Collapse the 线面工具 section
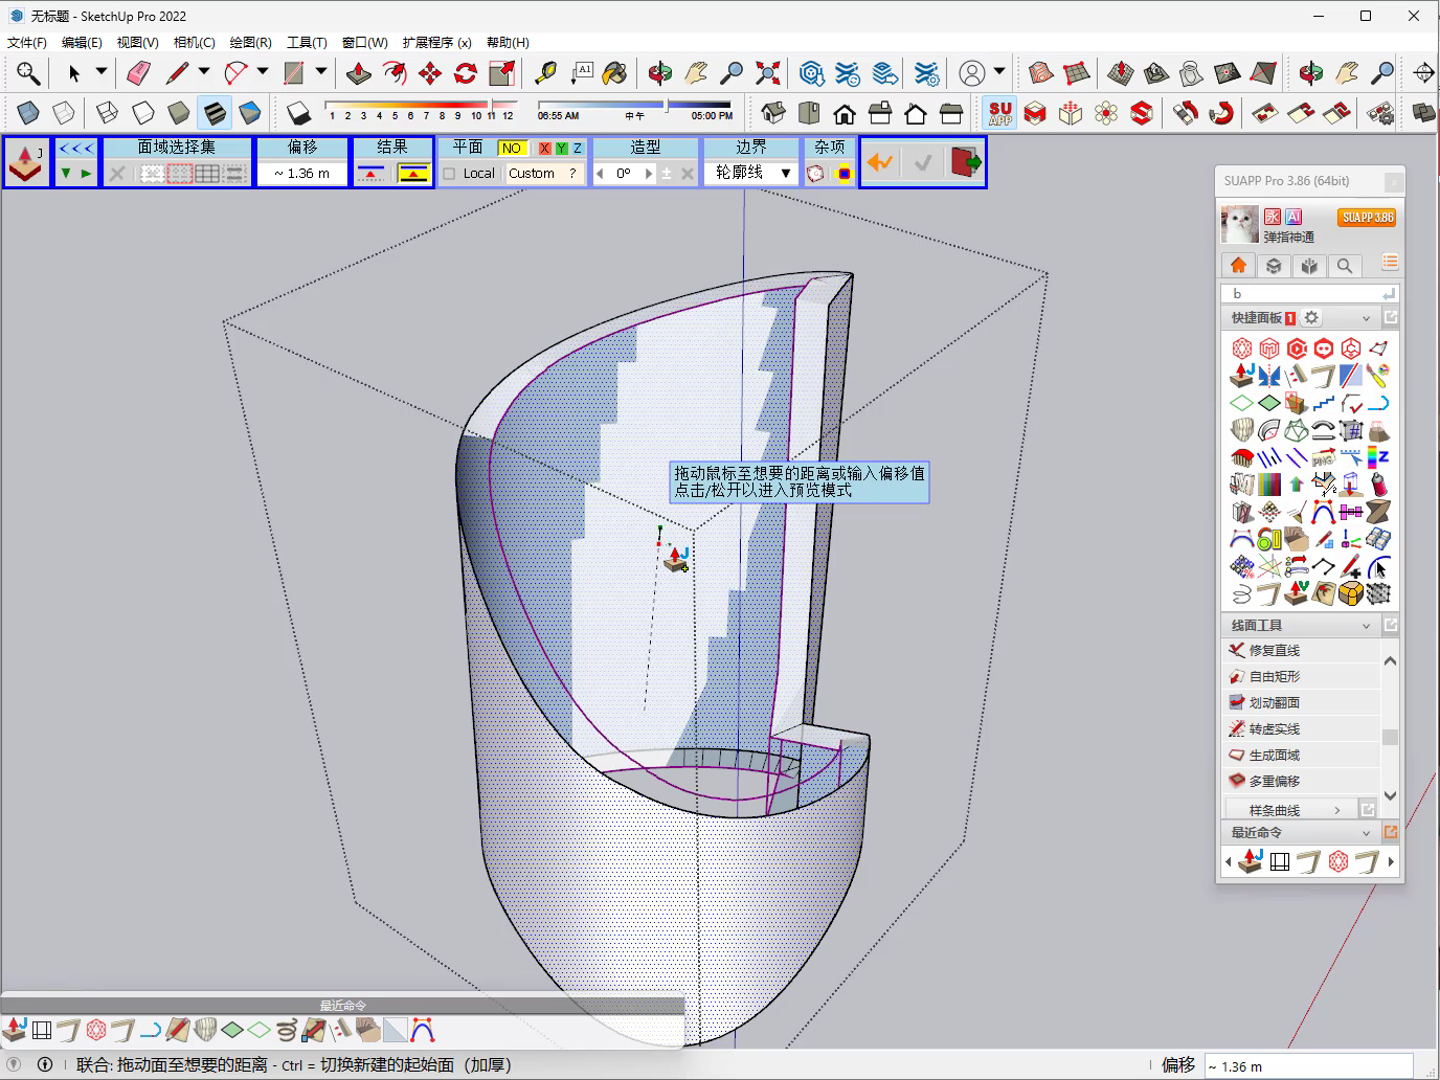The image size is (1440, 1080). pyautogui.click(x=1366, y=625)
